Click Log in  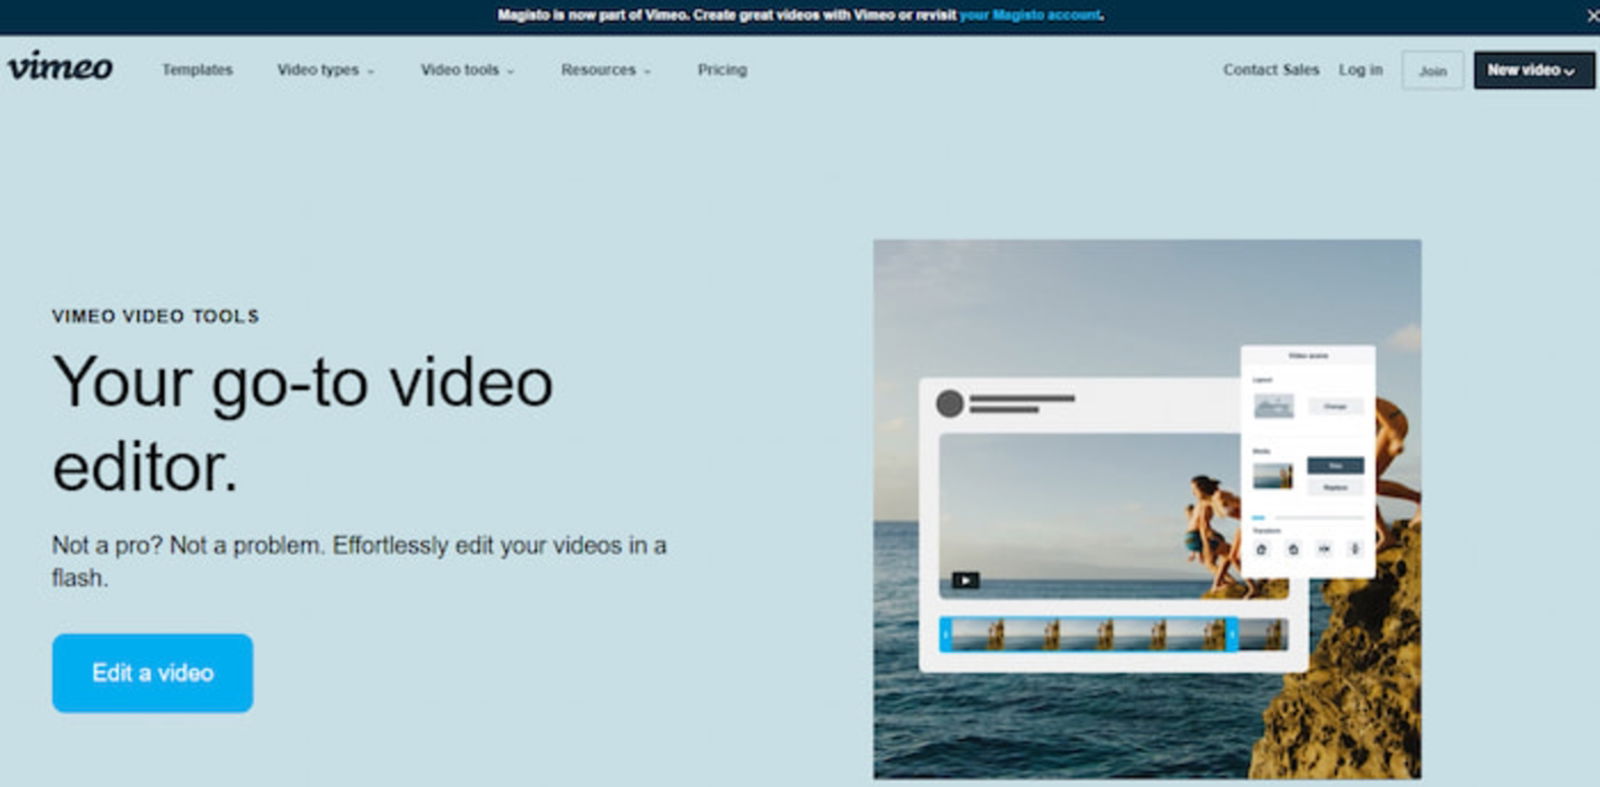pyautogui.click(x=1360, y=70)
